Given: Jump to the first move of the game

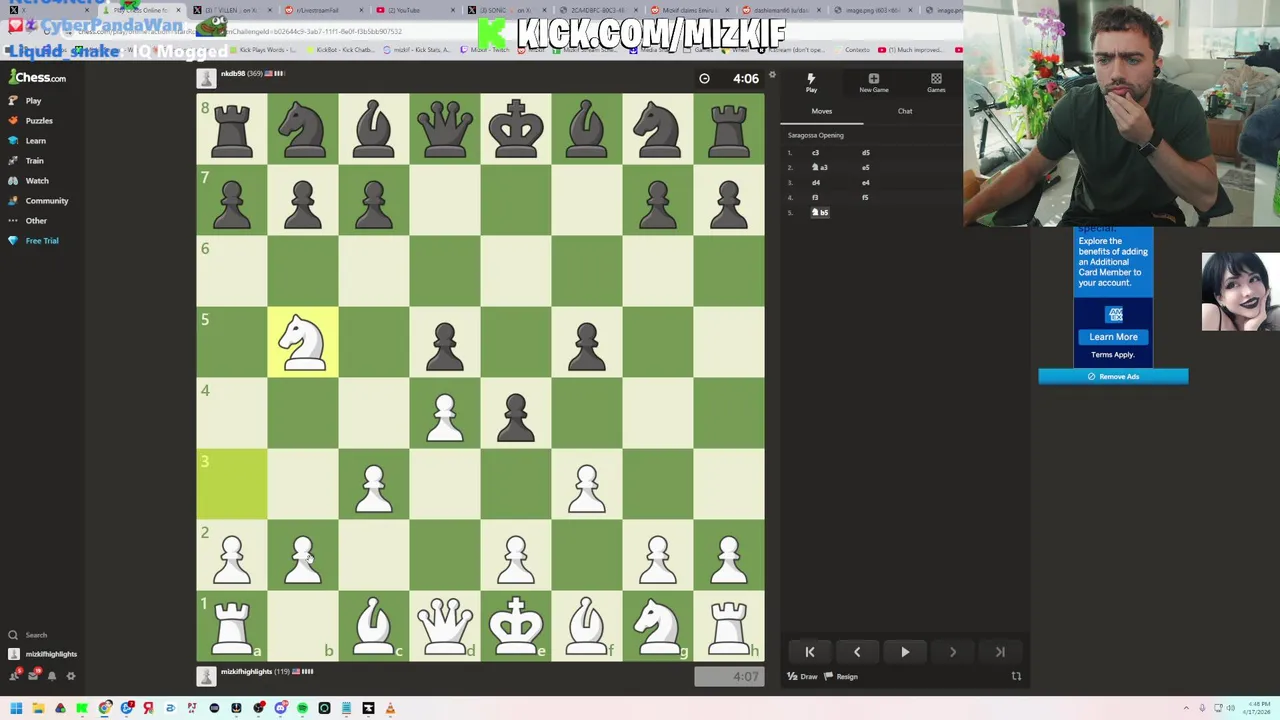Looking at the screenshot, I should (x=810, y=652).
